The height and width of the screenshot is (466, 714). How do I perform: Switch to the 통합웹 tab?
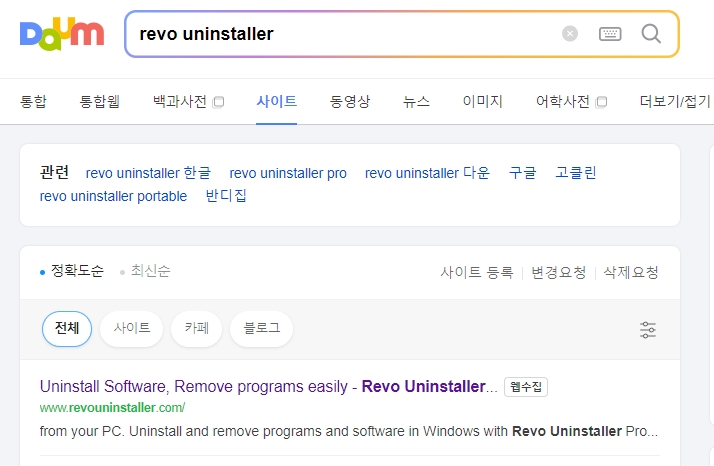[x=100, y=101]
